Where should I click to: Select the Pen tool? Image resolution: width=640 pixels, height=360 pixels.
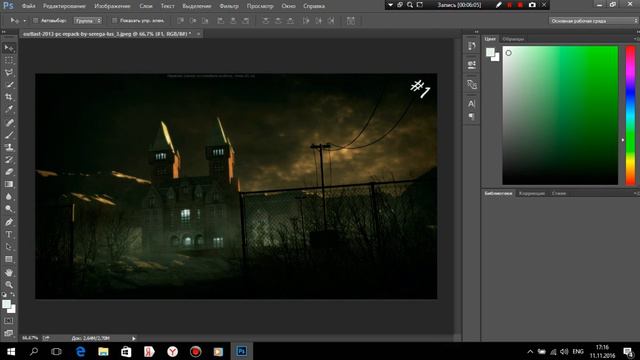pyautogui.click(x=9, y=222)
